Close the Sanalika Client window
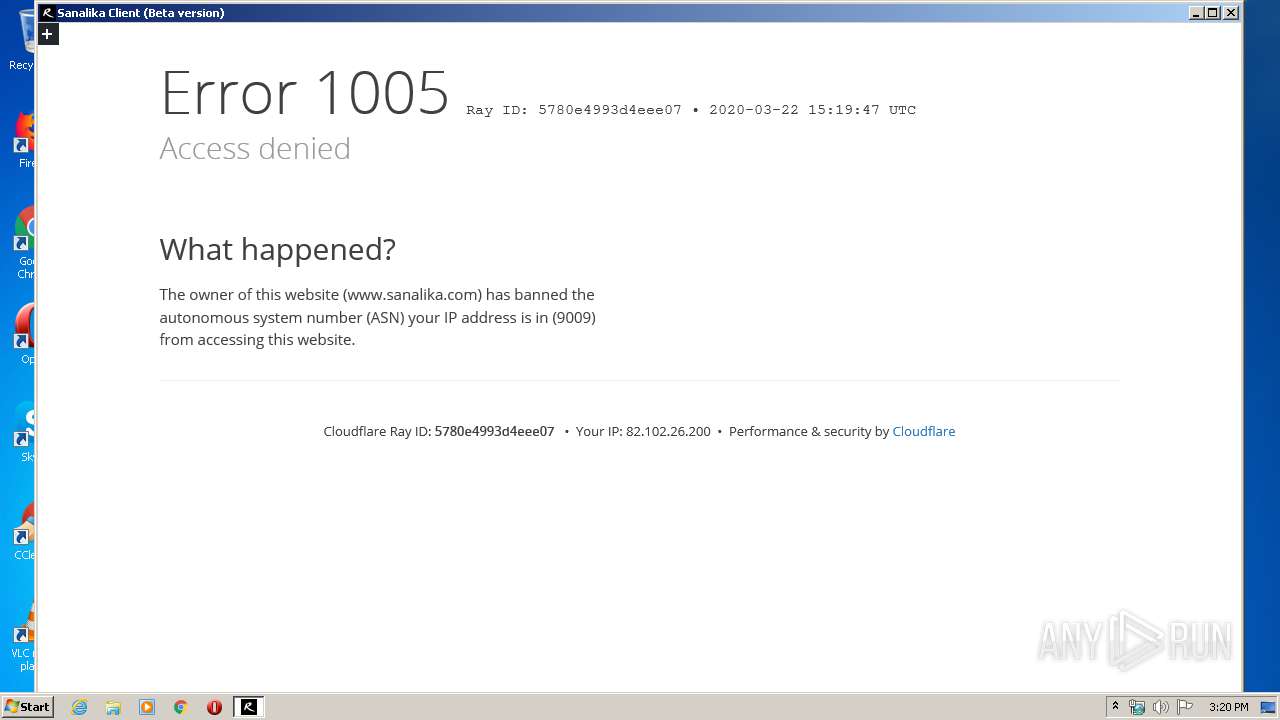Viewport: 1280px width, 720px height. (1231, 13)
